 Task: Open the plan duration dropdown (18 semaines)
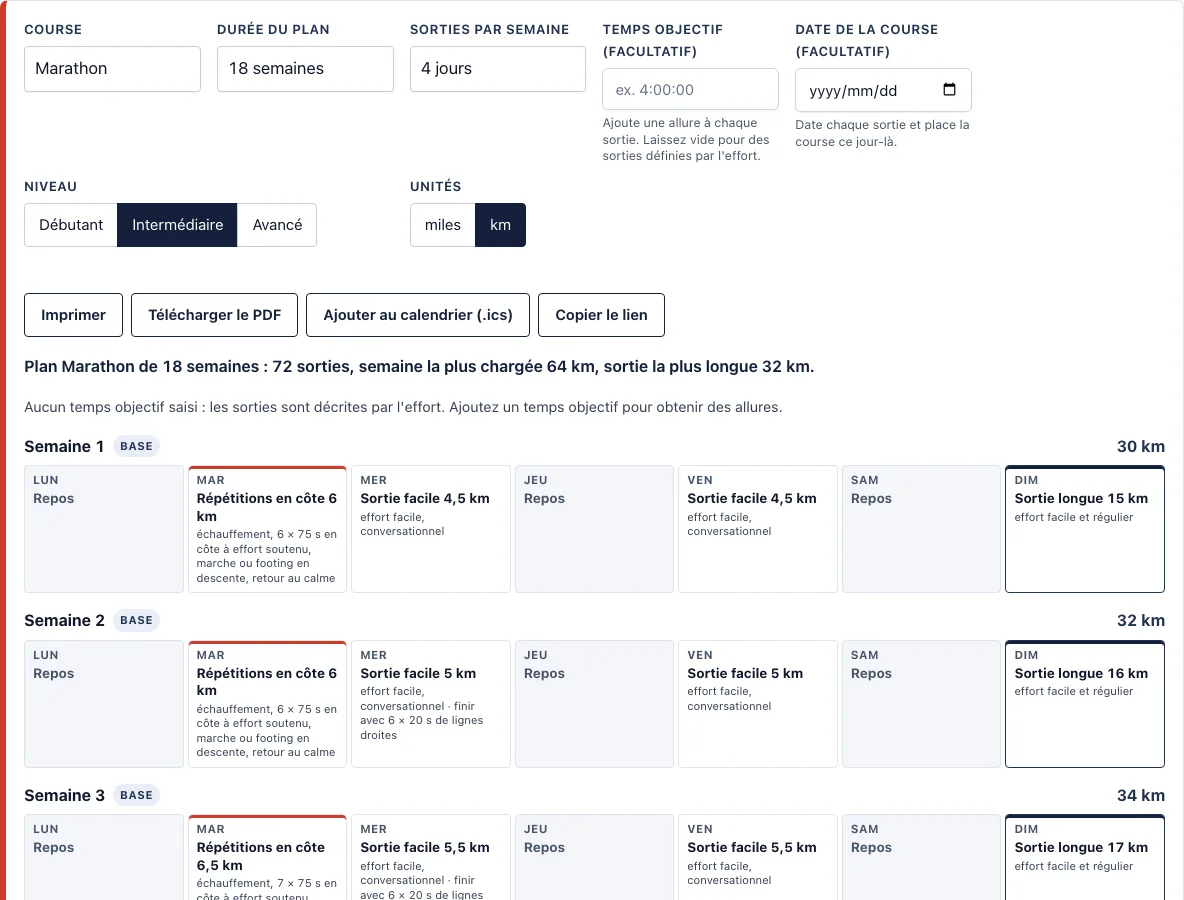[x=305, y=69]
